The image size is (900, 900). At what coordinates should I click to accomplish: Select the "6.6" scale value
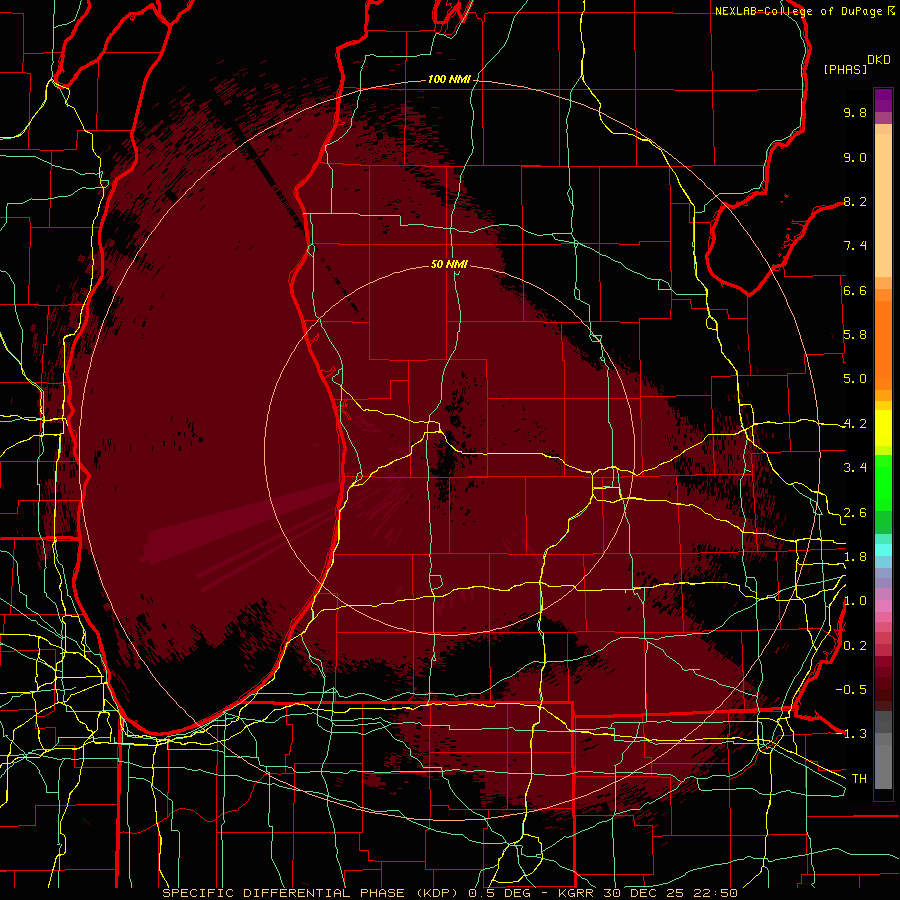point(855,290)
